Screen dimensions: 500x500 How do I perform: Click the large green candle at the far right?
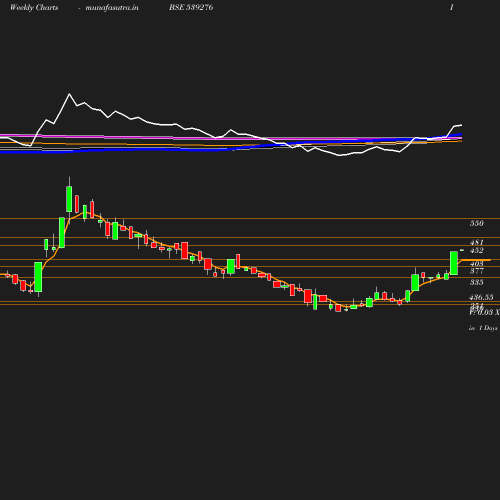(454, 263)
